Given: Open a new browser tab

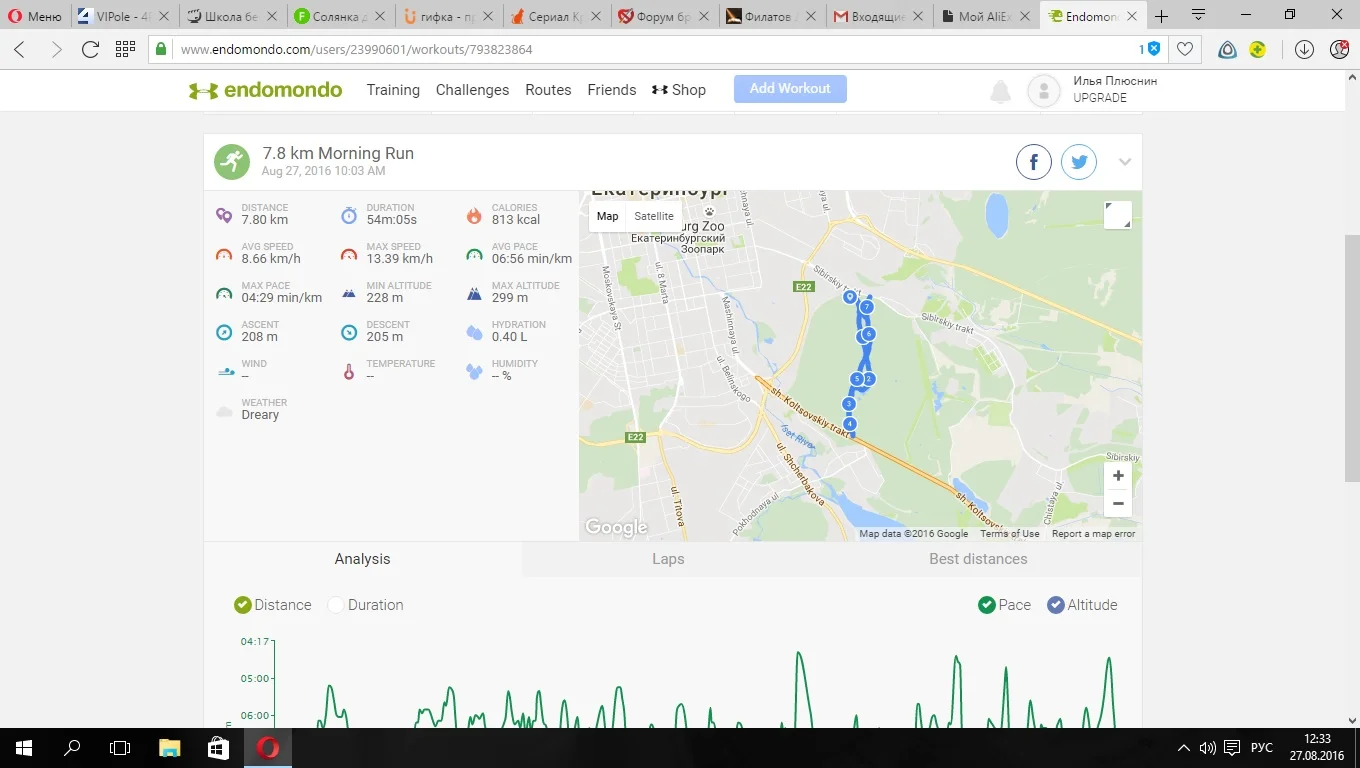Looking at the screenshot, I should pos(1162,16).
